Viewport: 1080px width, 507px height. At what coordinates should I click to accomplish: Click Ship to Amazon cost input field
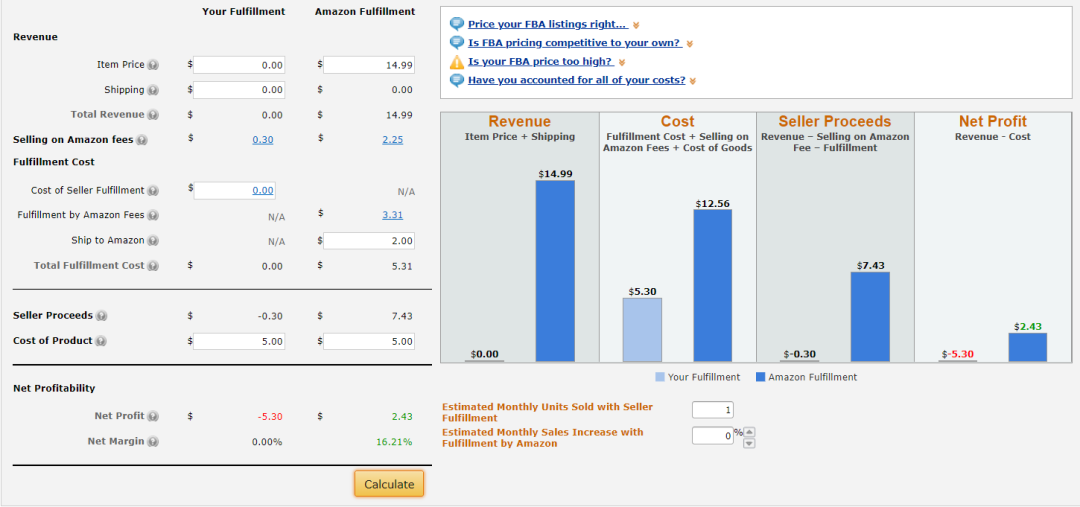pos(369,241)
